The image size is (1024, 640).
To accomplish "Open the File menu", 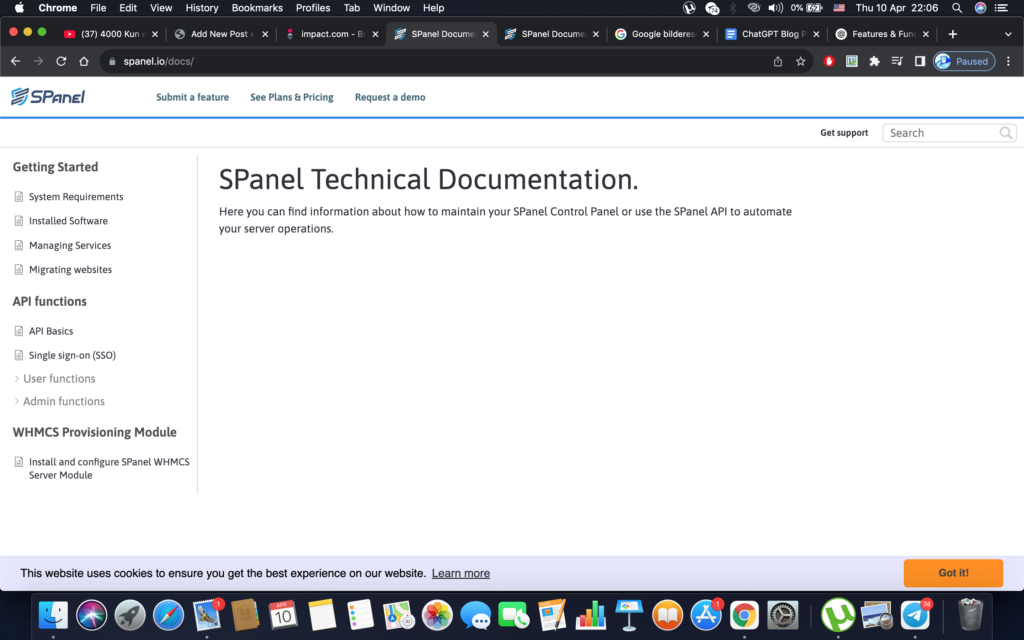I will pos(98,8).
